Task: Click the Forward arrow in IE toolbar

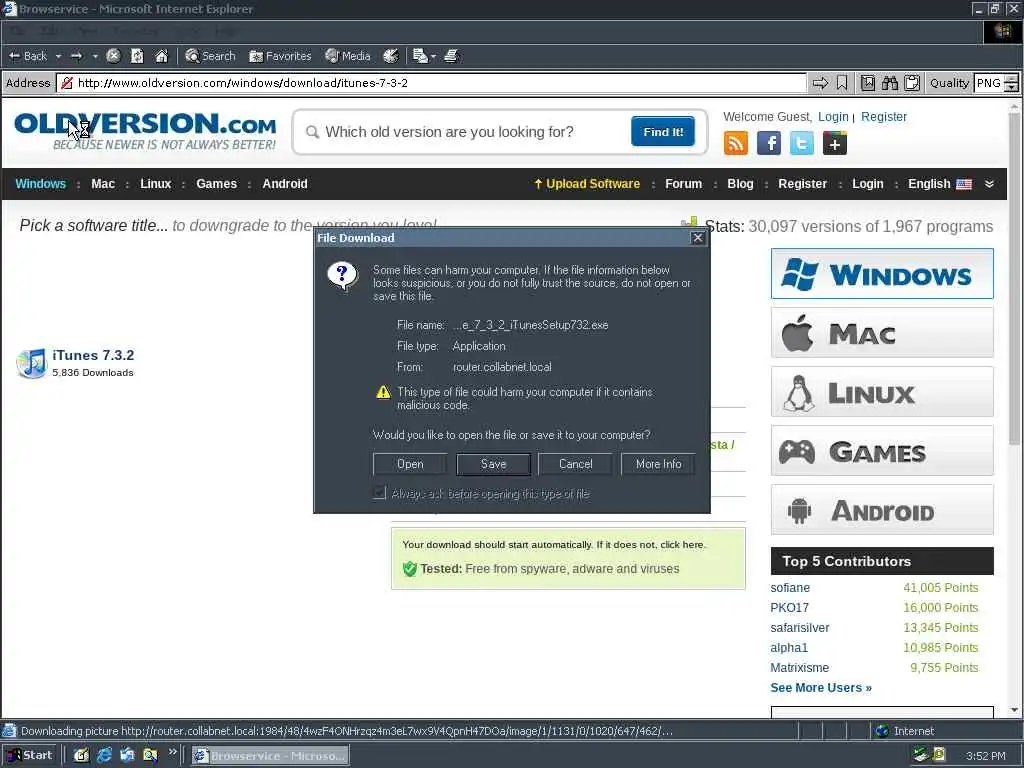Action: 76,56
